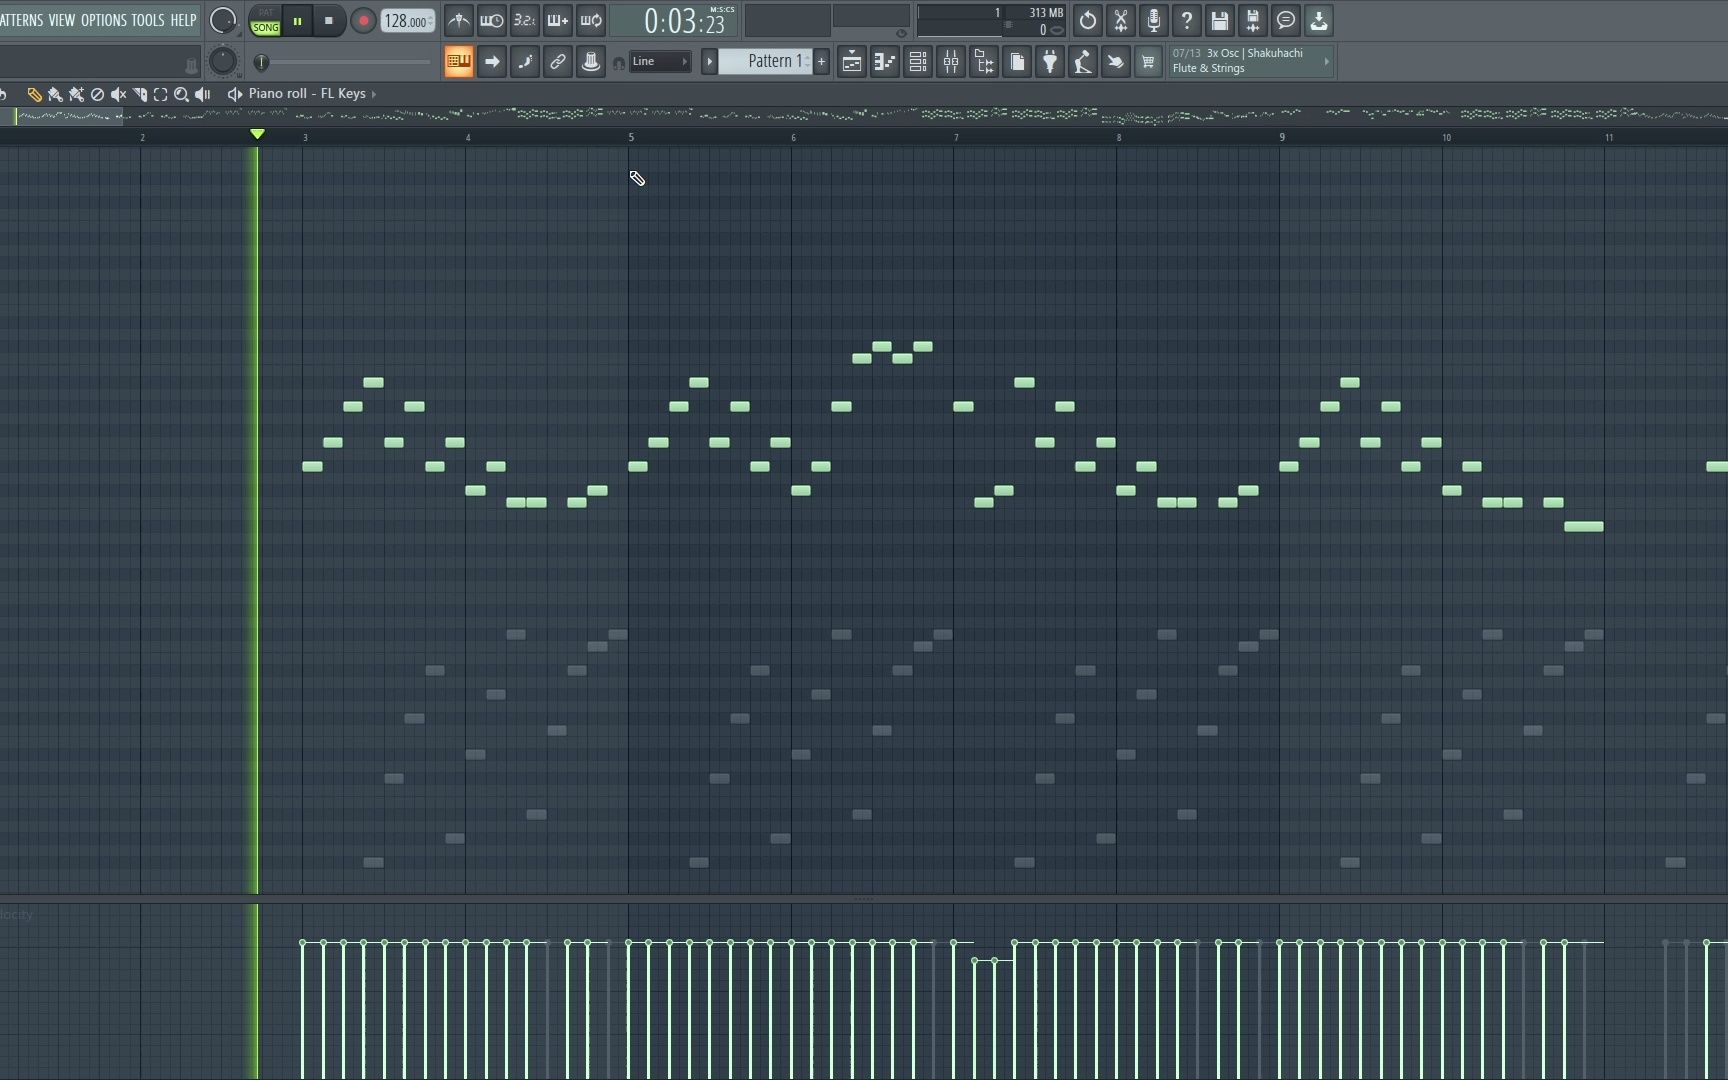Click the master pitch knob

point(223,62)
